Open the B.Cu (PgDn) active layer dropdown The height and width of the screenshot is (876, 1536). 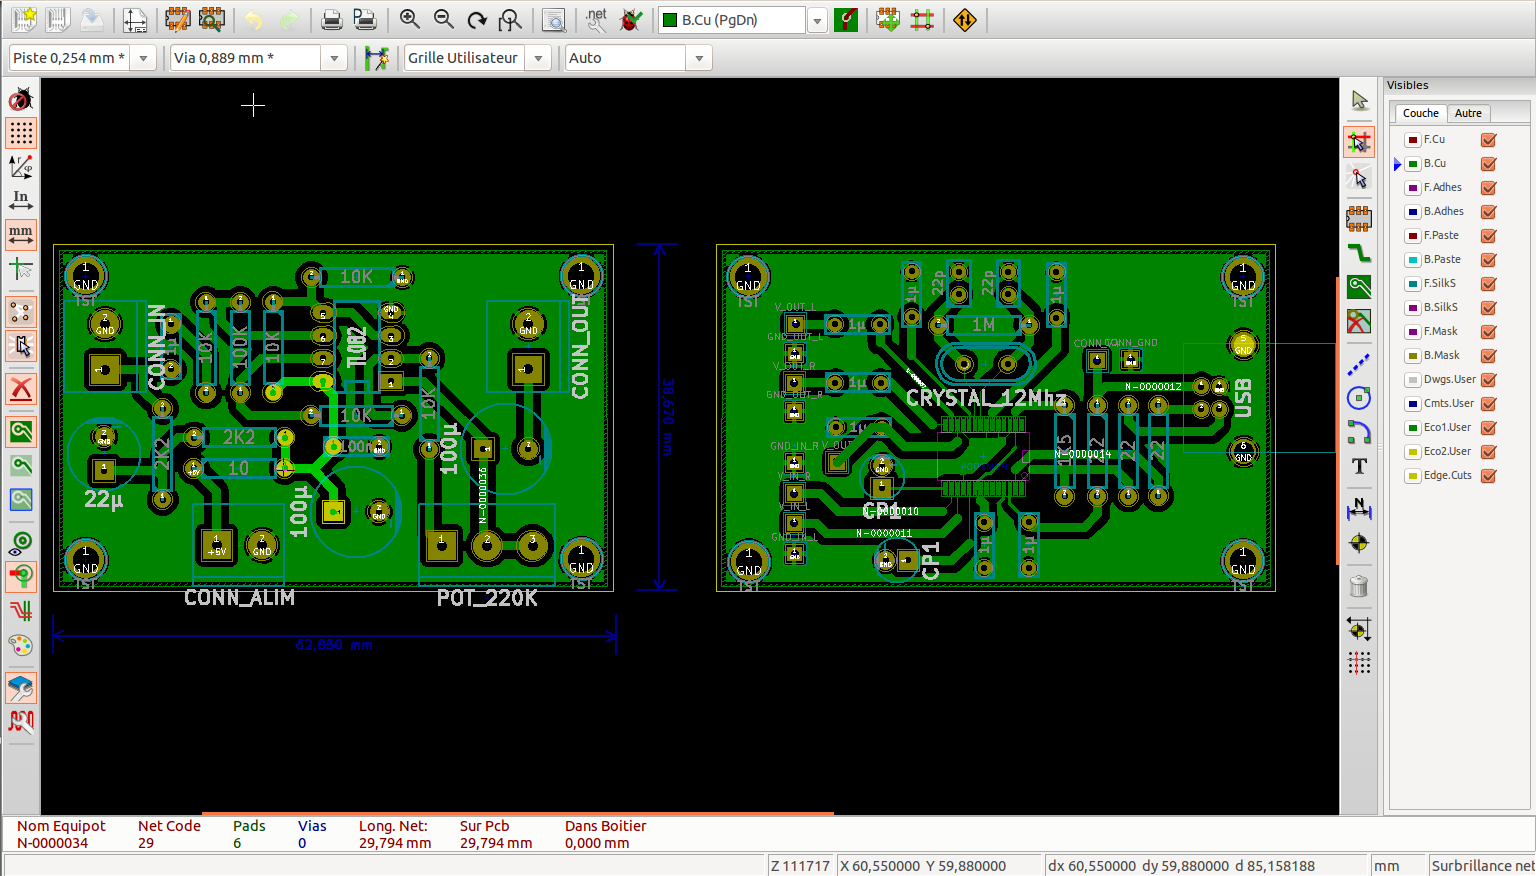coord(817,20)
